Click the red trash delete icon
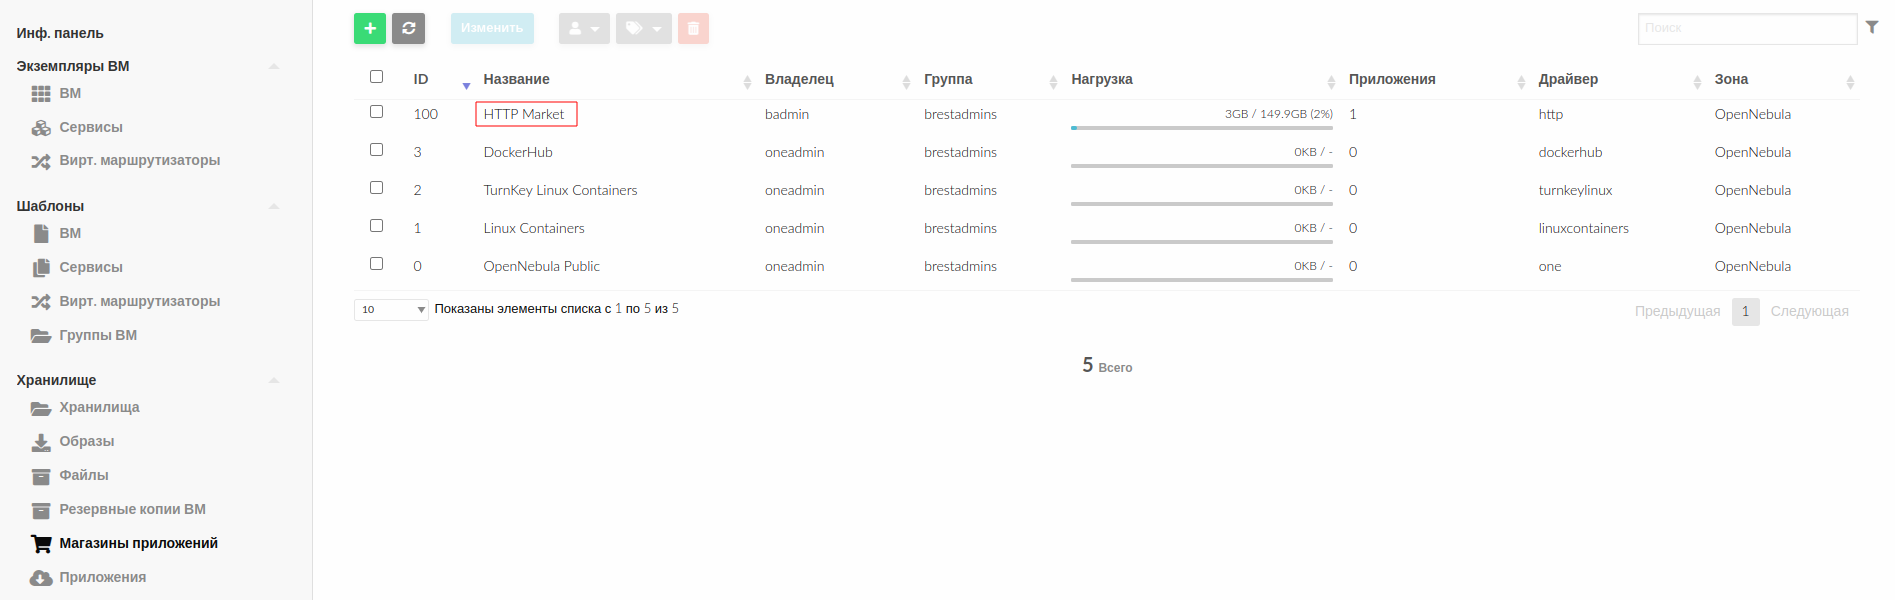1895x600 pixels. tap(693, 29)
